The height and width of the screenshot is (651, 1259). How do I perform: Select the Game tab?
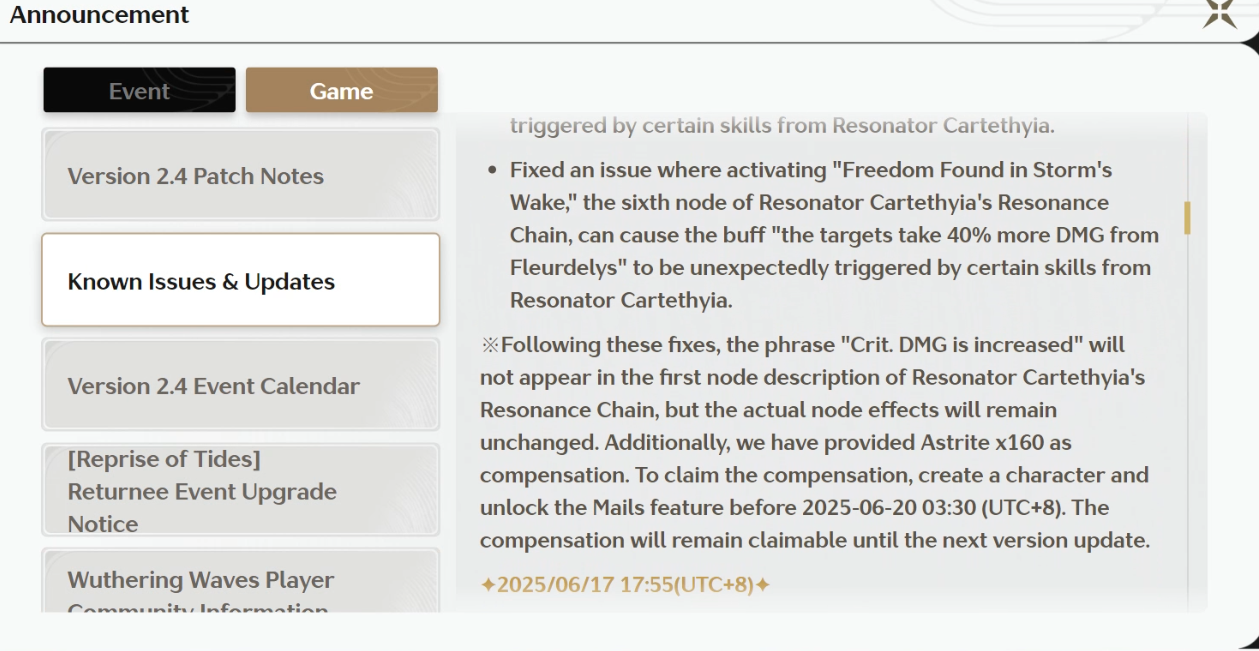pyautogui.click(x=342, y=91)
